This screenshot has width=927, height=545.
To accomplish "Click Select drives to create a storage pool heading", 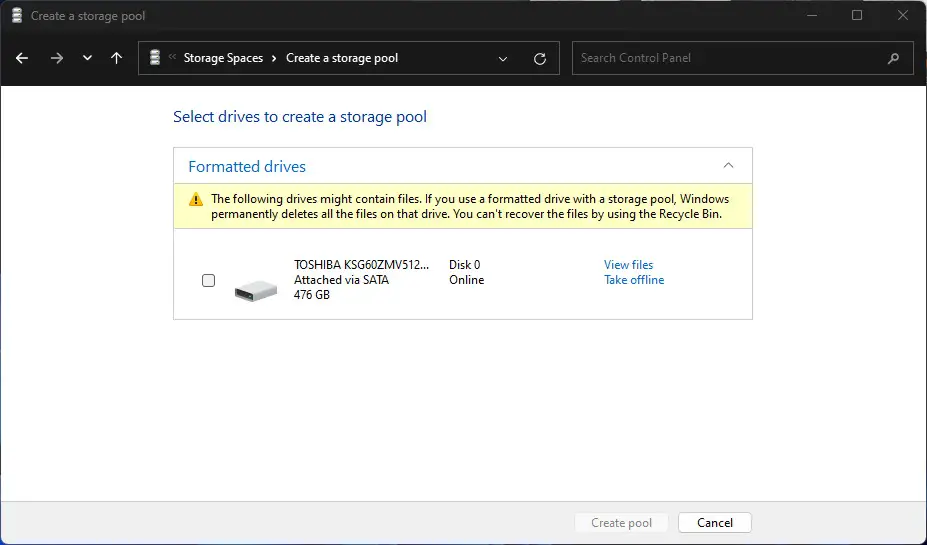I will click(x=300, y=116).
